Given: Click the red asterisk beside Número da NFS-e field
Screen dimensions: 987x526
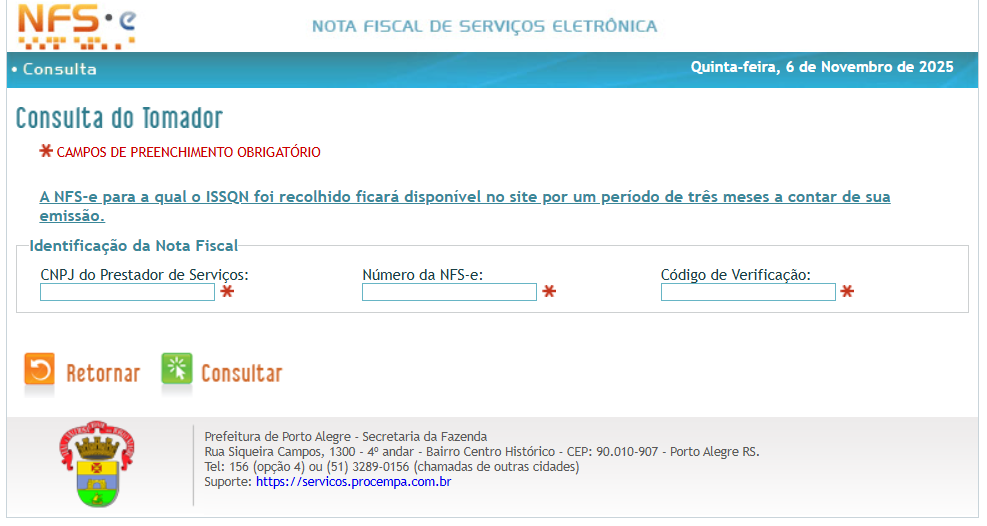Looking at the screenshot, I should [x=549, y=292].
